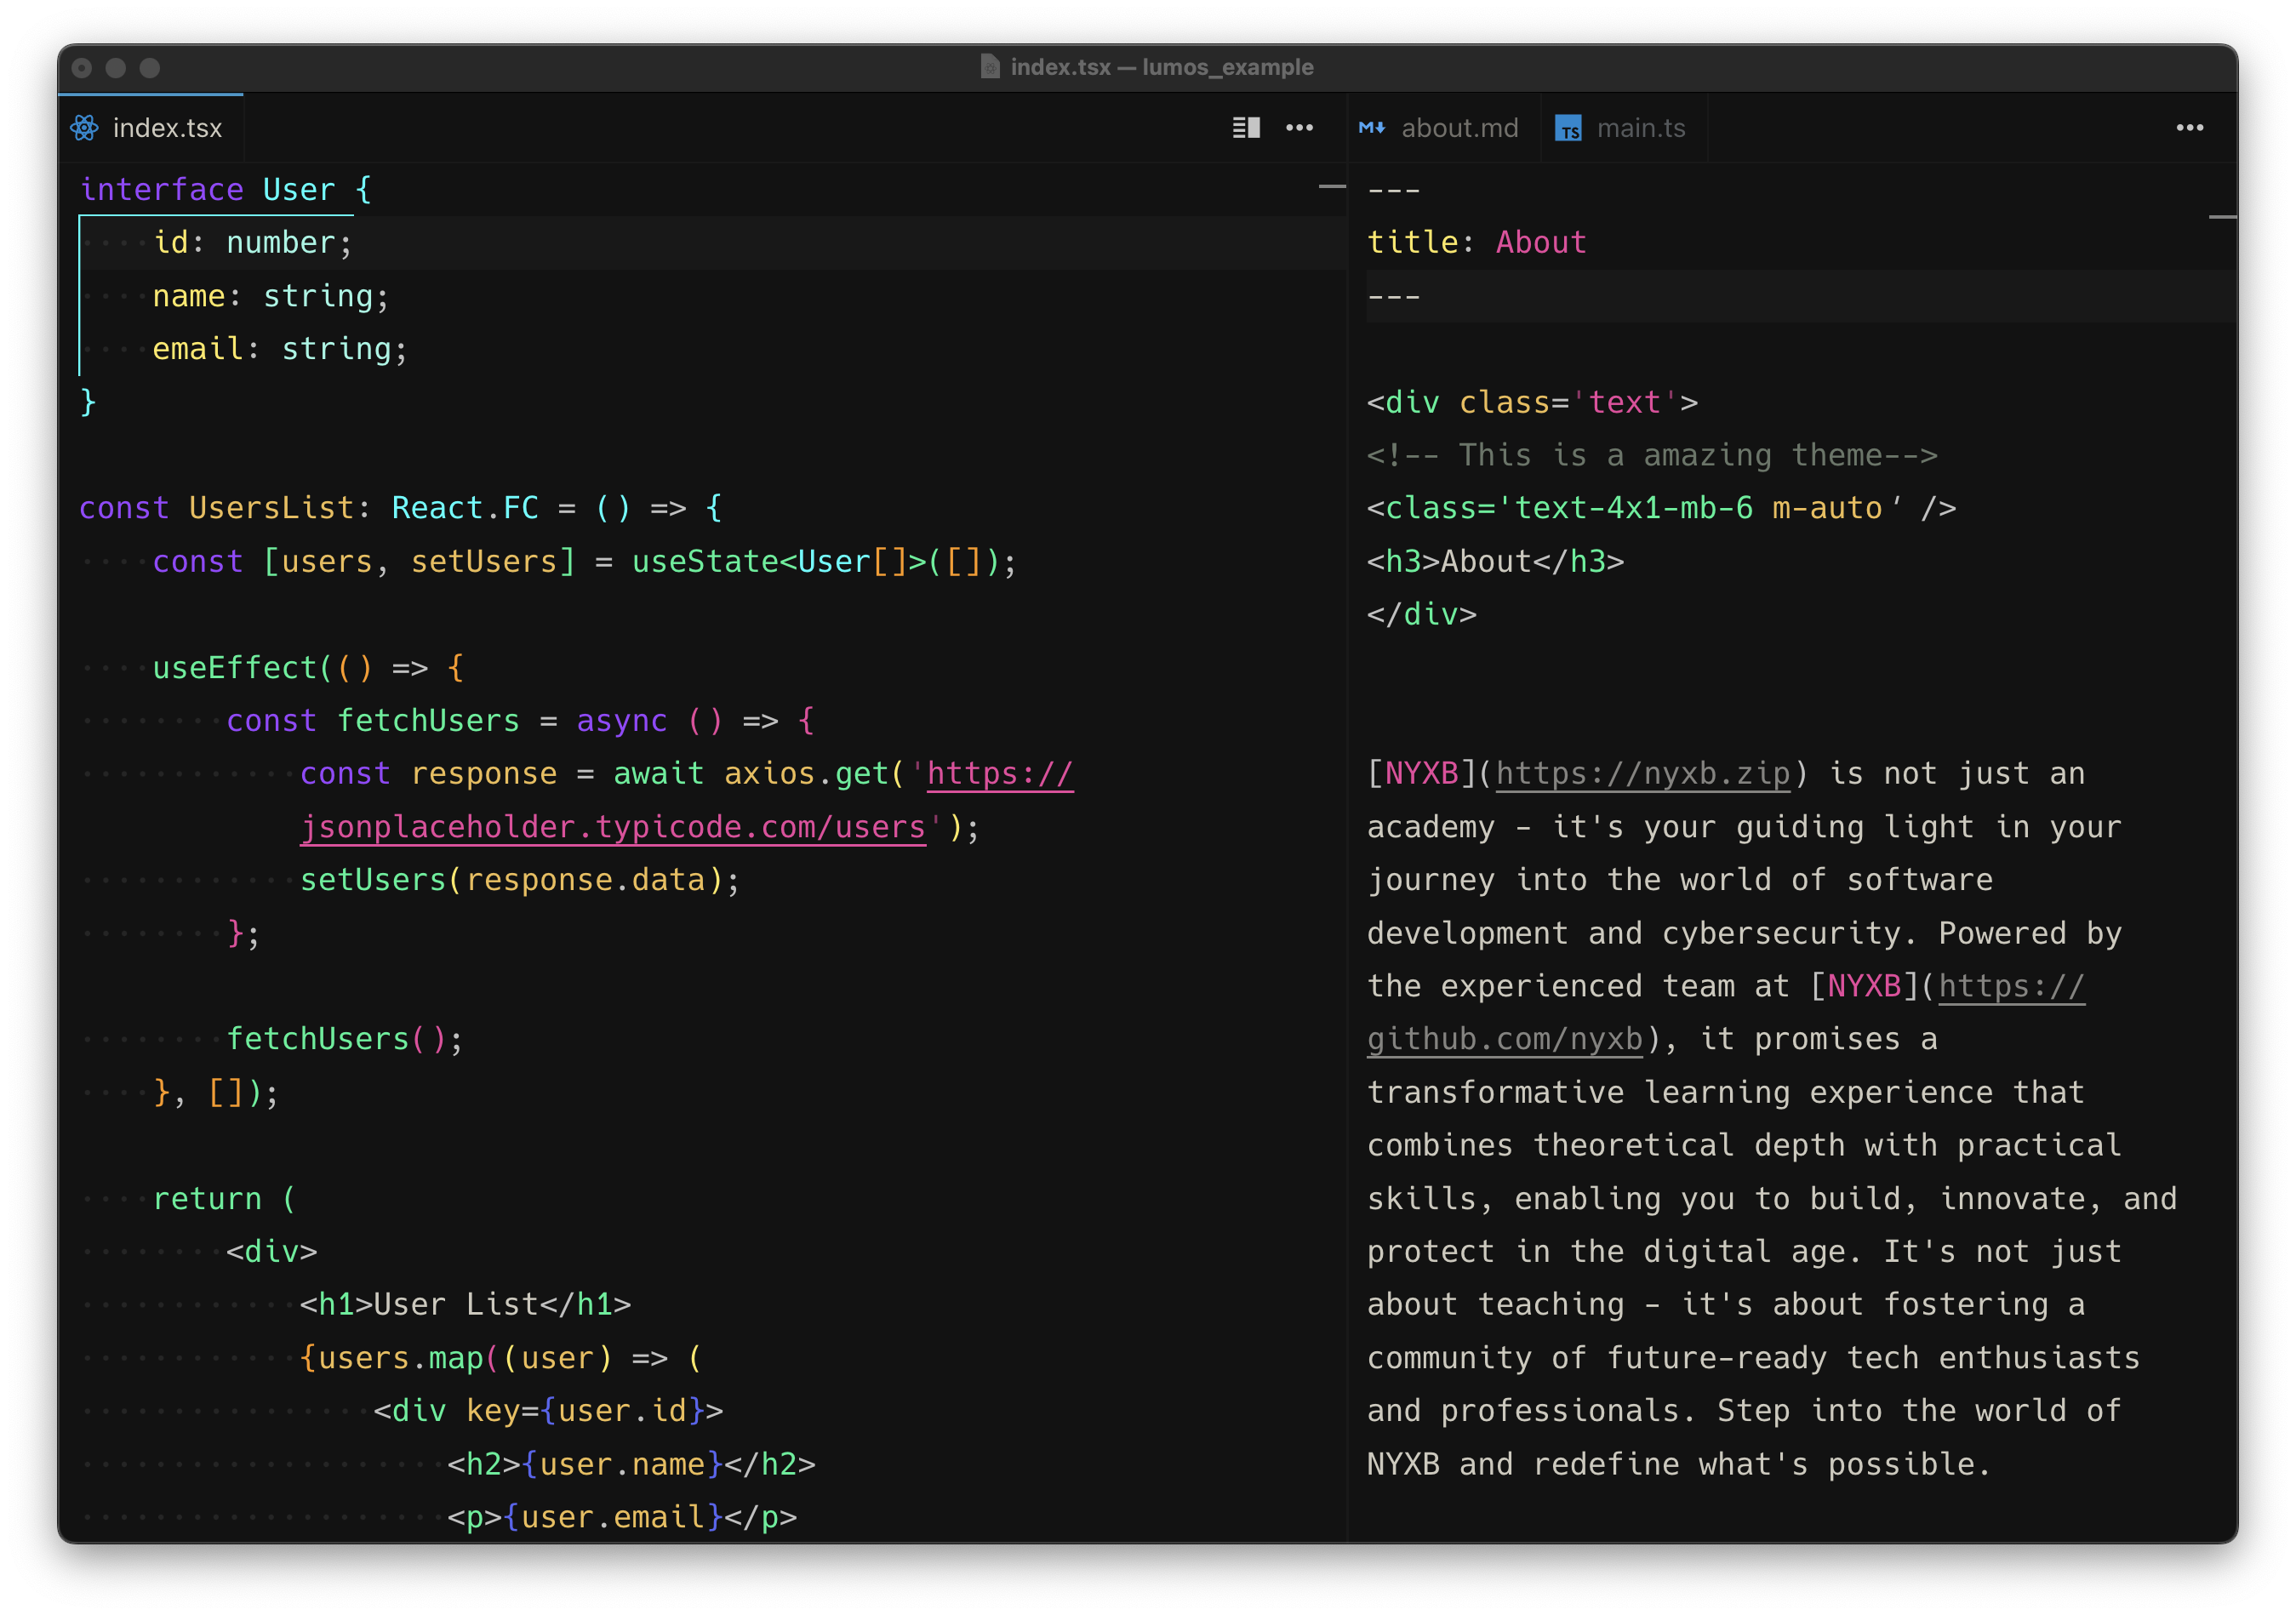Click the TypeScript icon on main.ts tab
This screenshot has height=1615, width=2296.
(x=1568, y=129)
